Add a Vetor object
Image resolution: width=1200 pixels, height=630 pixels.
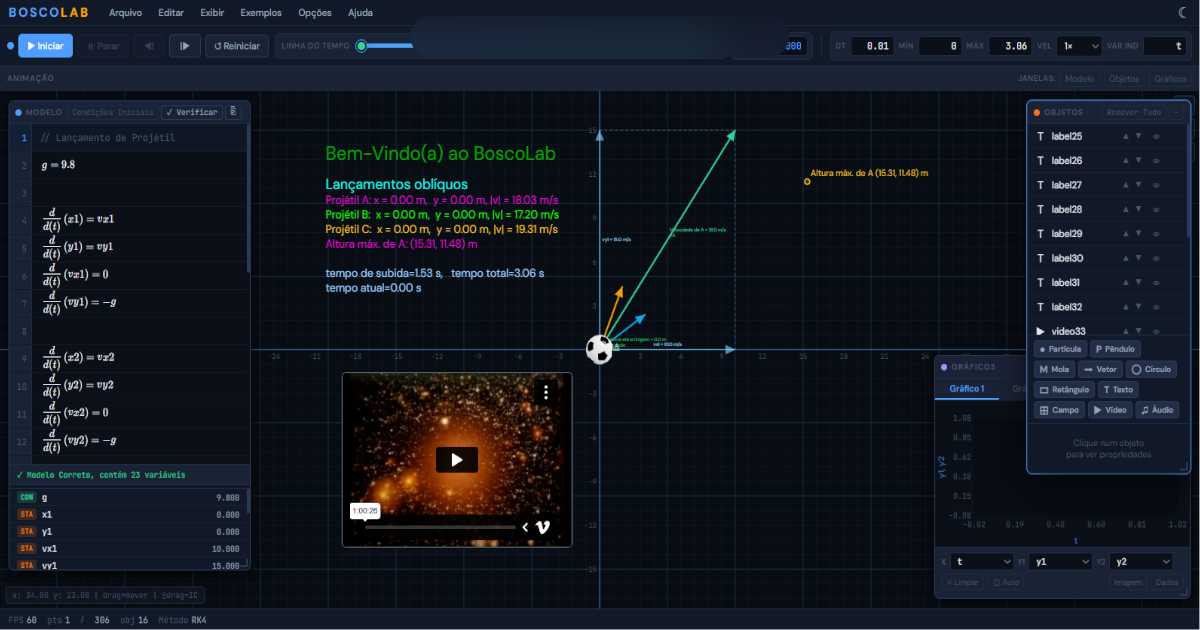[1100, 369]
